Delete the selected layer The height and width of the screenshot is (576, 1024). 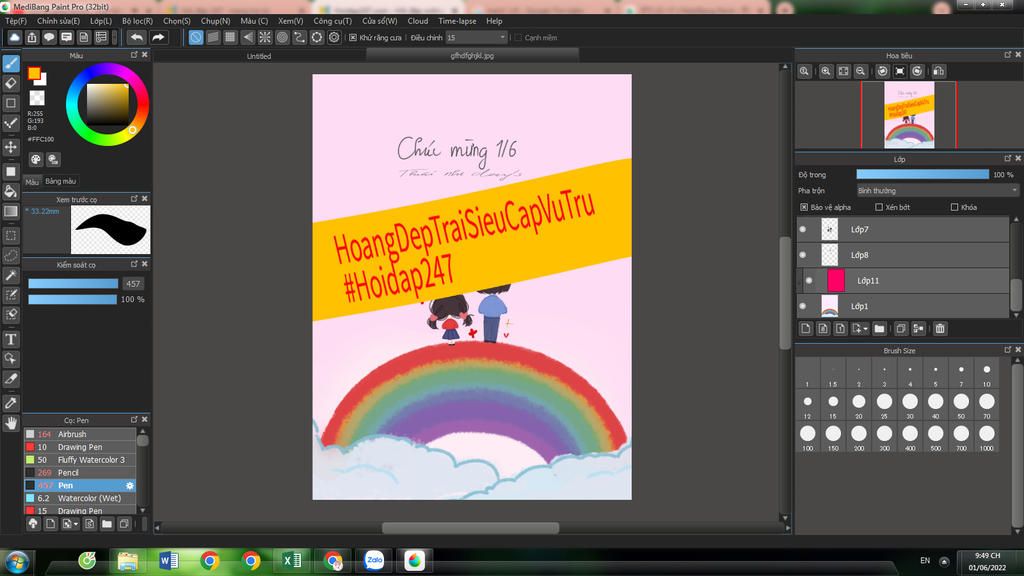pyautogui.click(x=940, y=328)
